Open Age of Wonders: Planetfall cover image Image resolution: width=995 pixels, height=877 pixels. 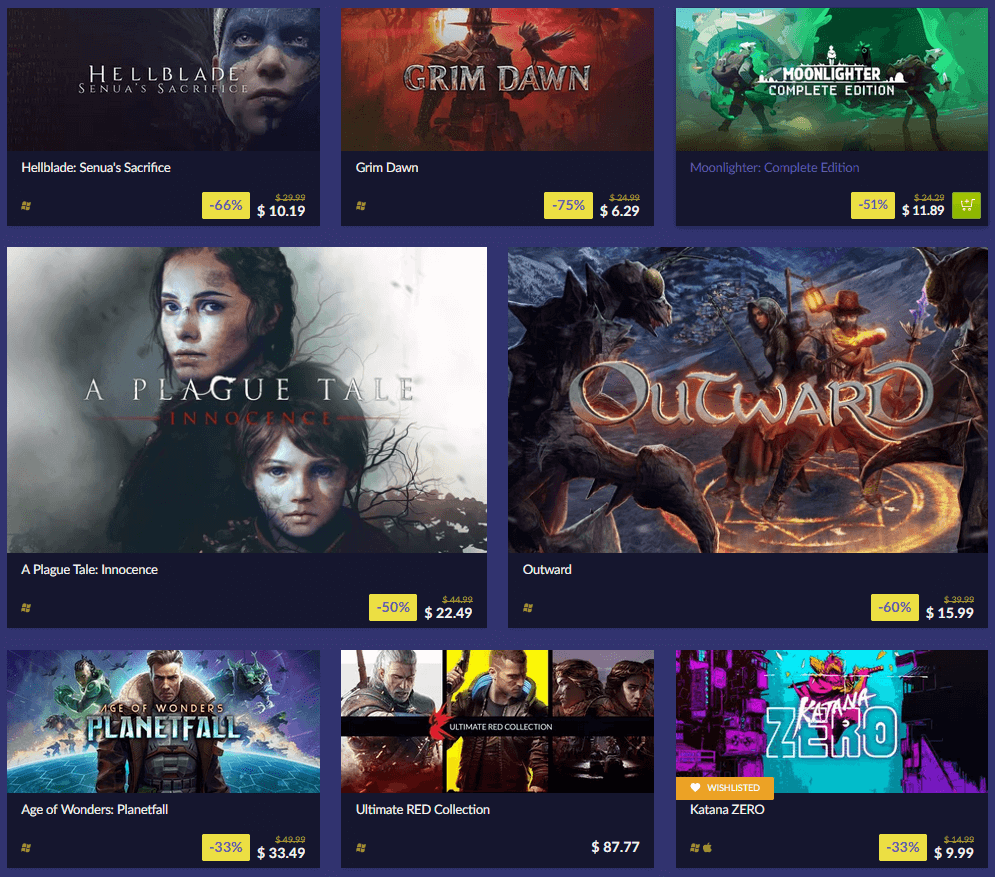point(163,721)
